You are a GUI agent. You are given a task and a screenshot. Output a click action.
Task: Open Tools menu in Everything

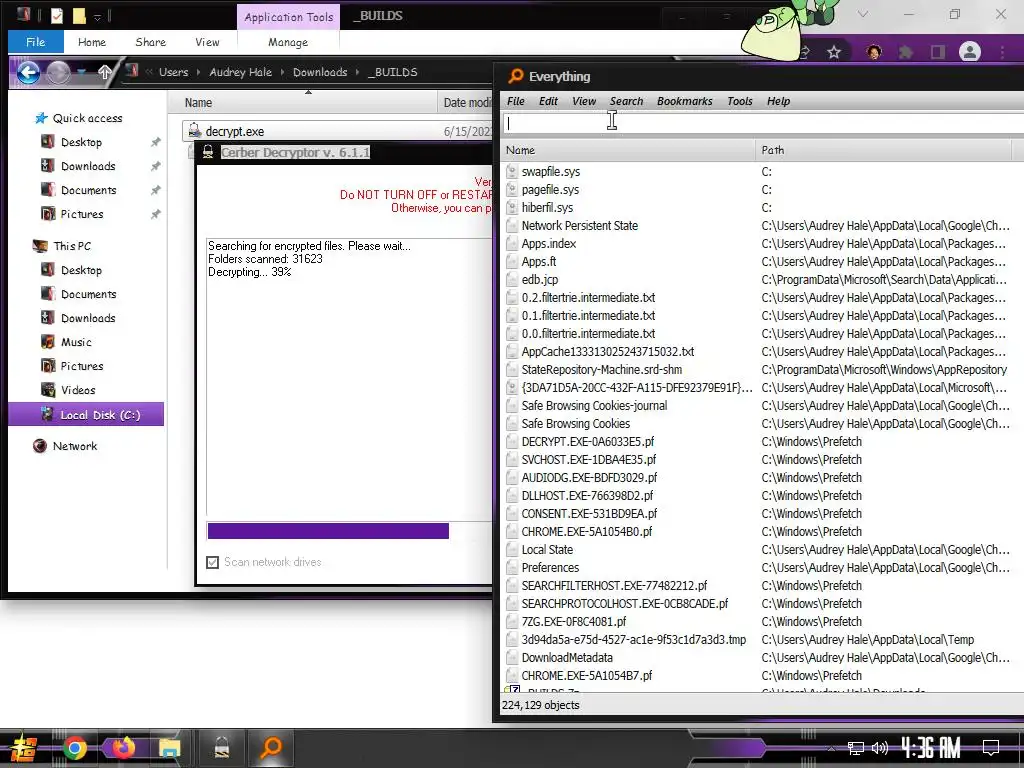click(x=739, y=101)
